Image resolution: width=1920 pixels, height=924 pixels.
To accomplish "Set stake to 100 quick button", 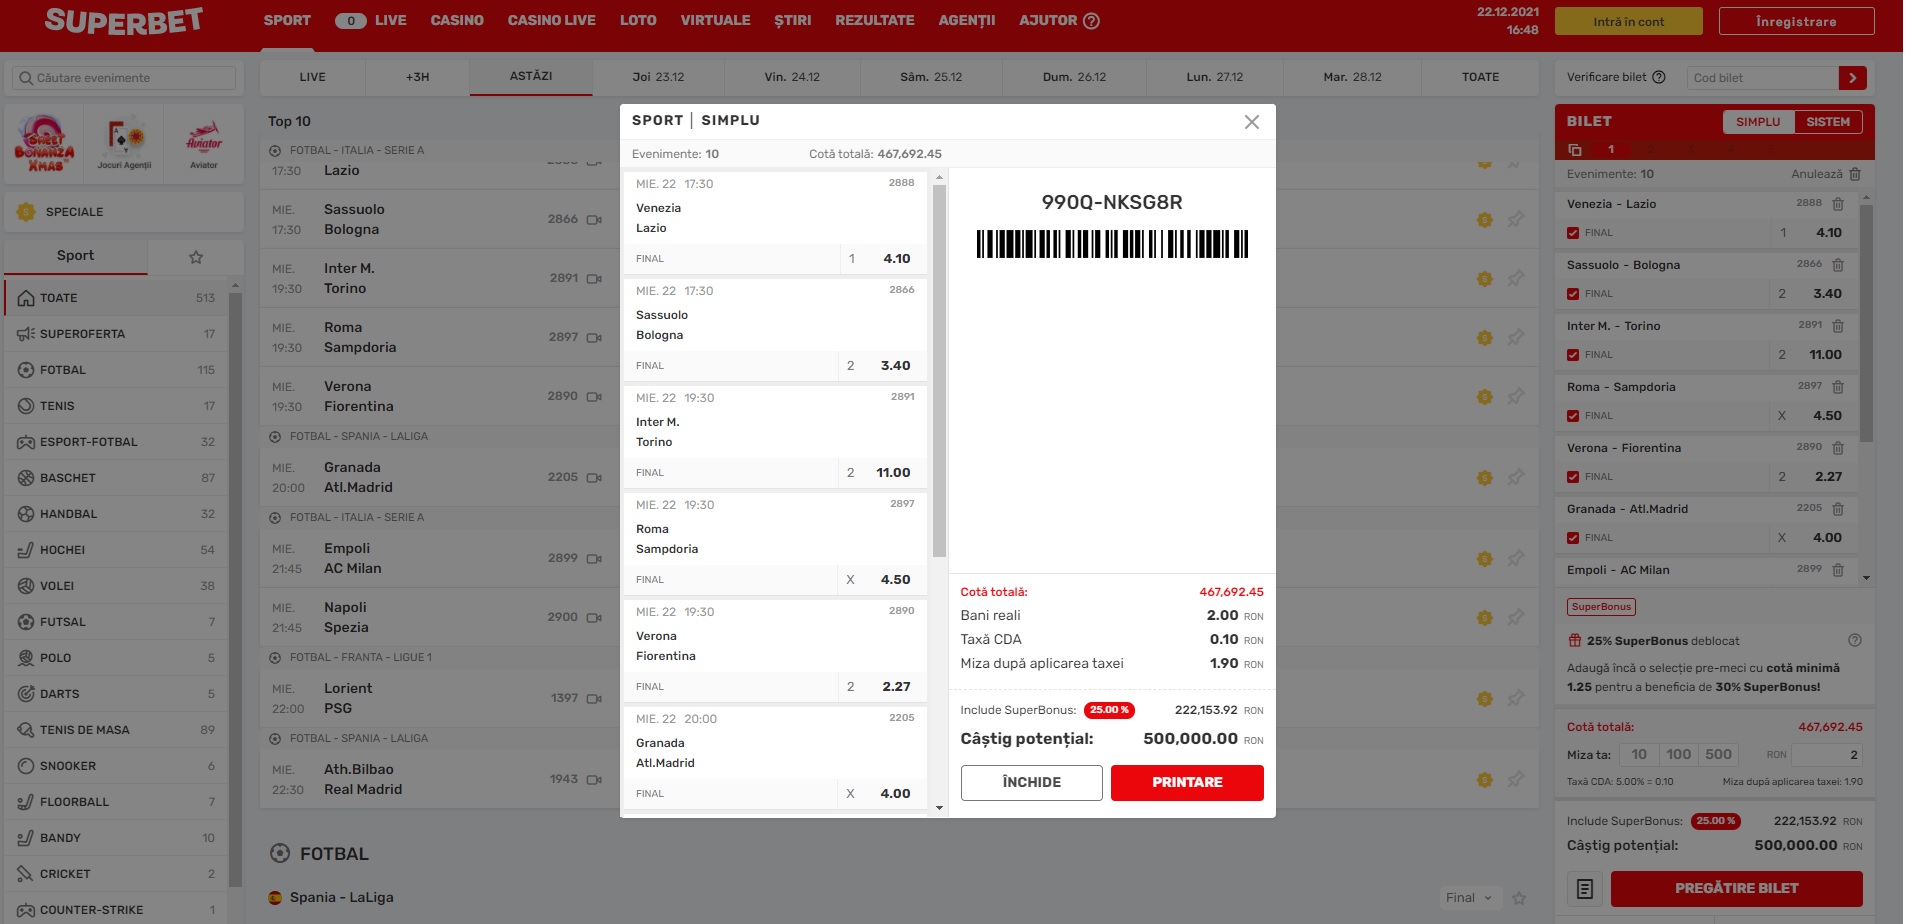I will pos(1678,755).
